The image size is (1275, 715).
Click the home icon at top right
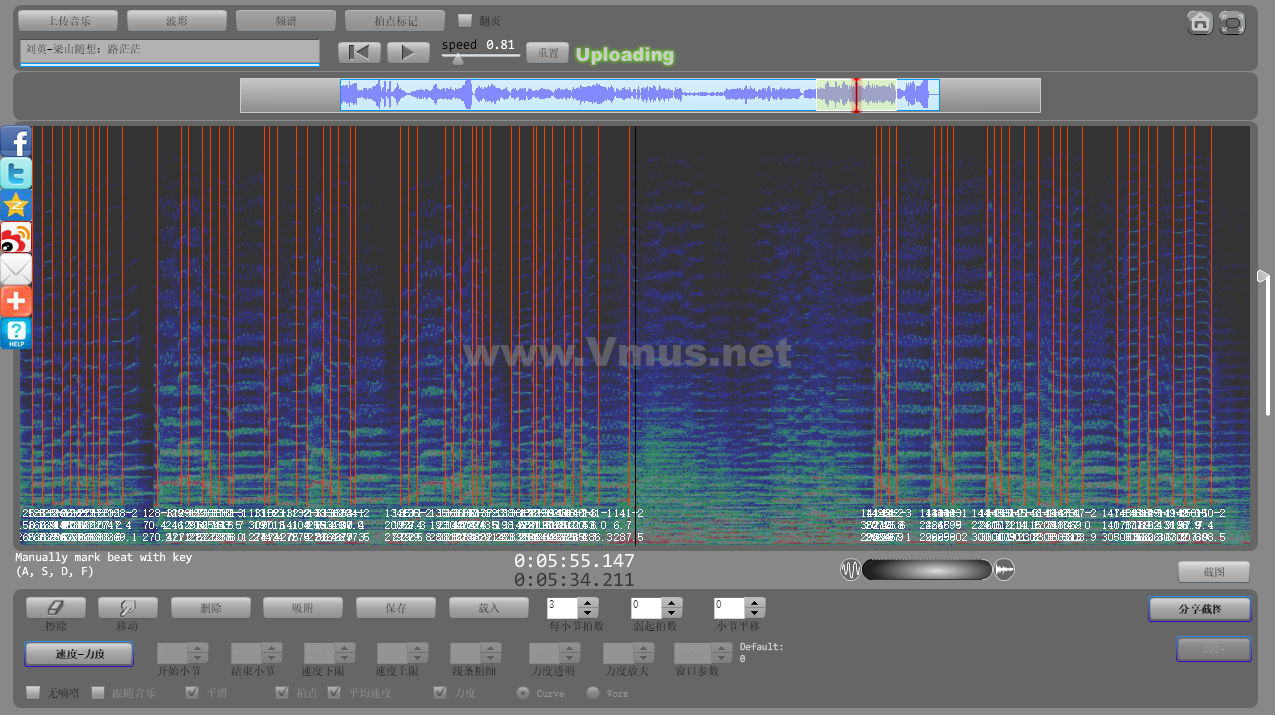point(1200,23)
